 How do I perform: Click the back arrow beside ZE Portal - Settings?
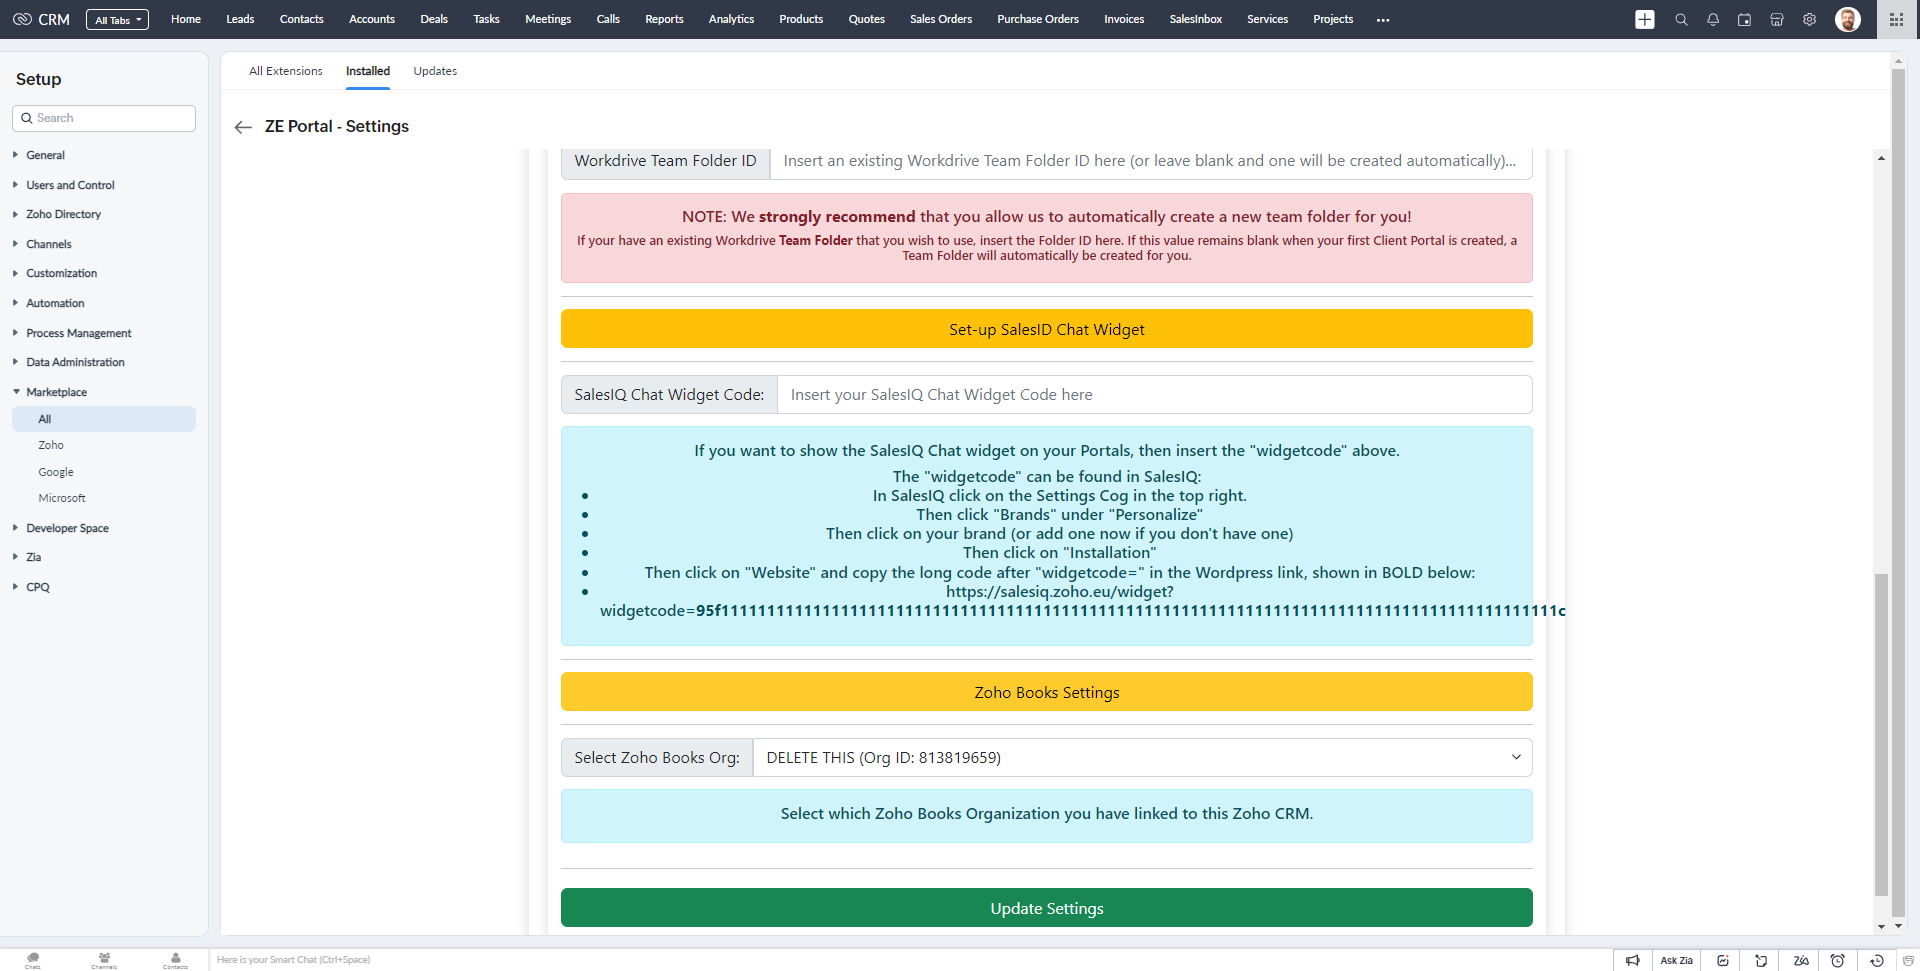[x=243, y=127]
